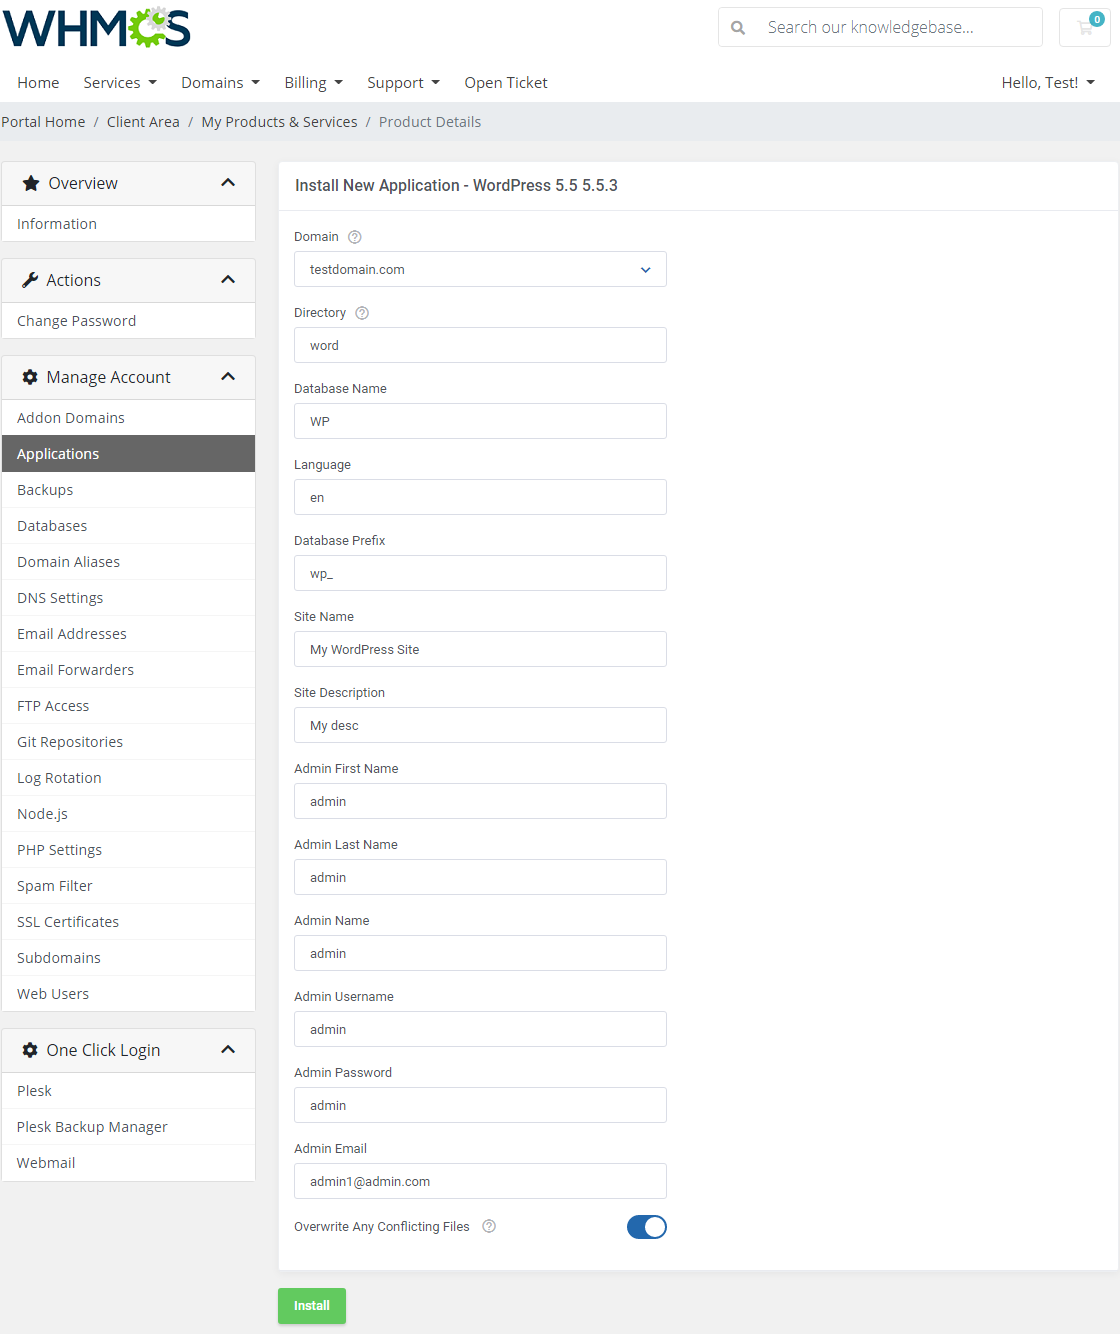Click the knowledgebase search field
The height and width of the screenshot is (1334, 1120).
900,27
